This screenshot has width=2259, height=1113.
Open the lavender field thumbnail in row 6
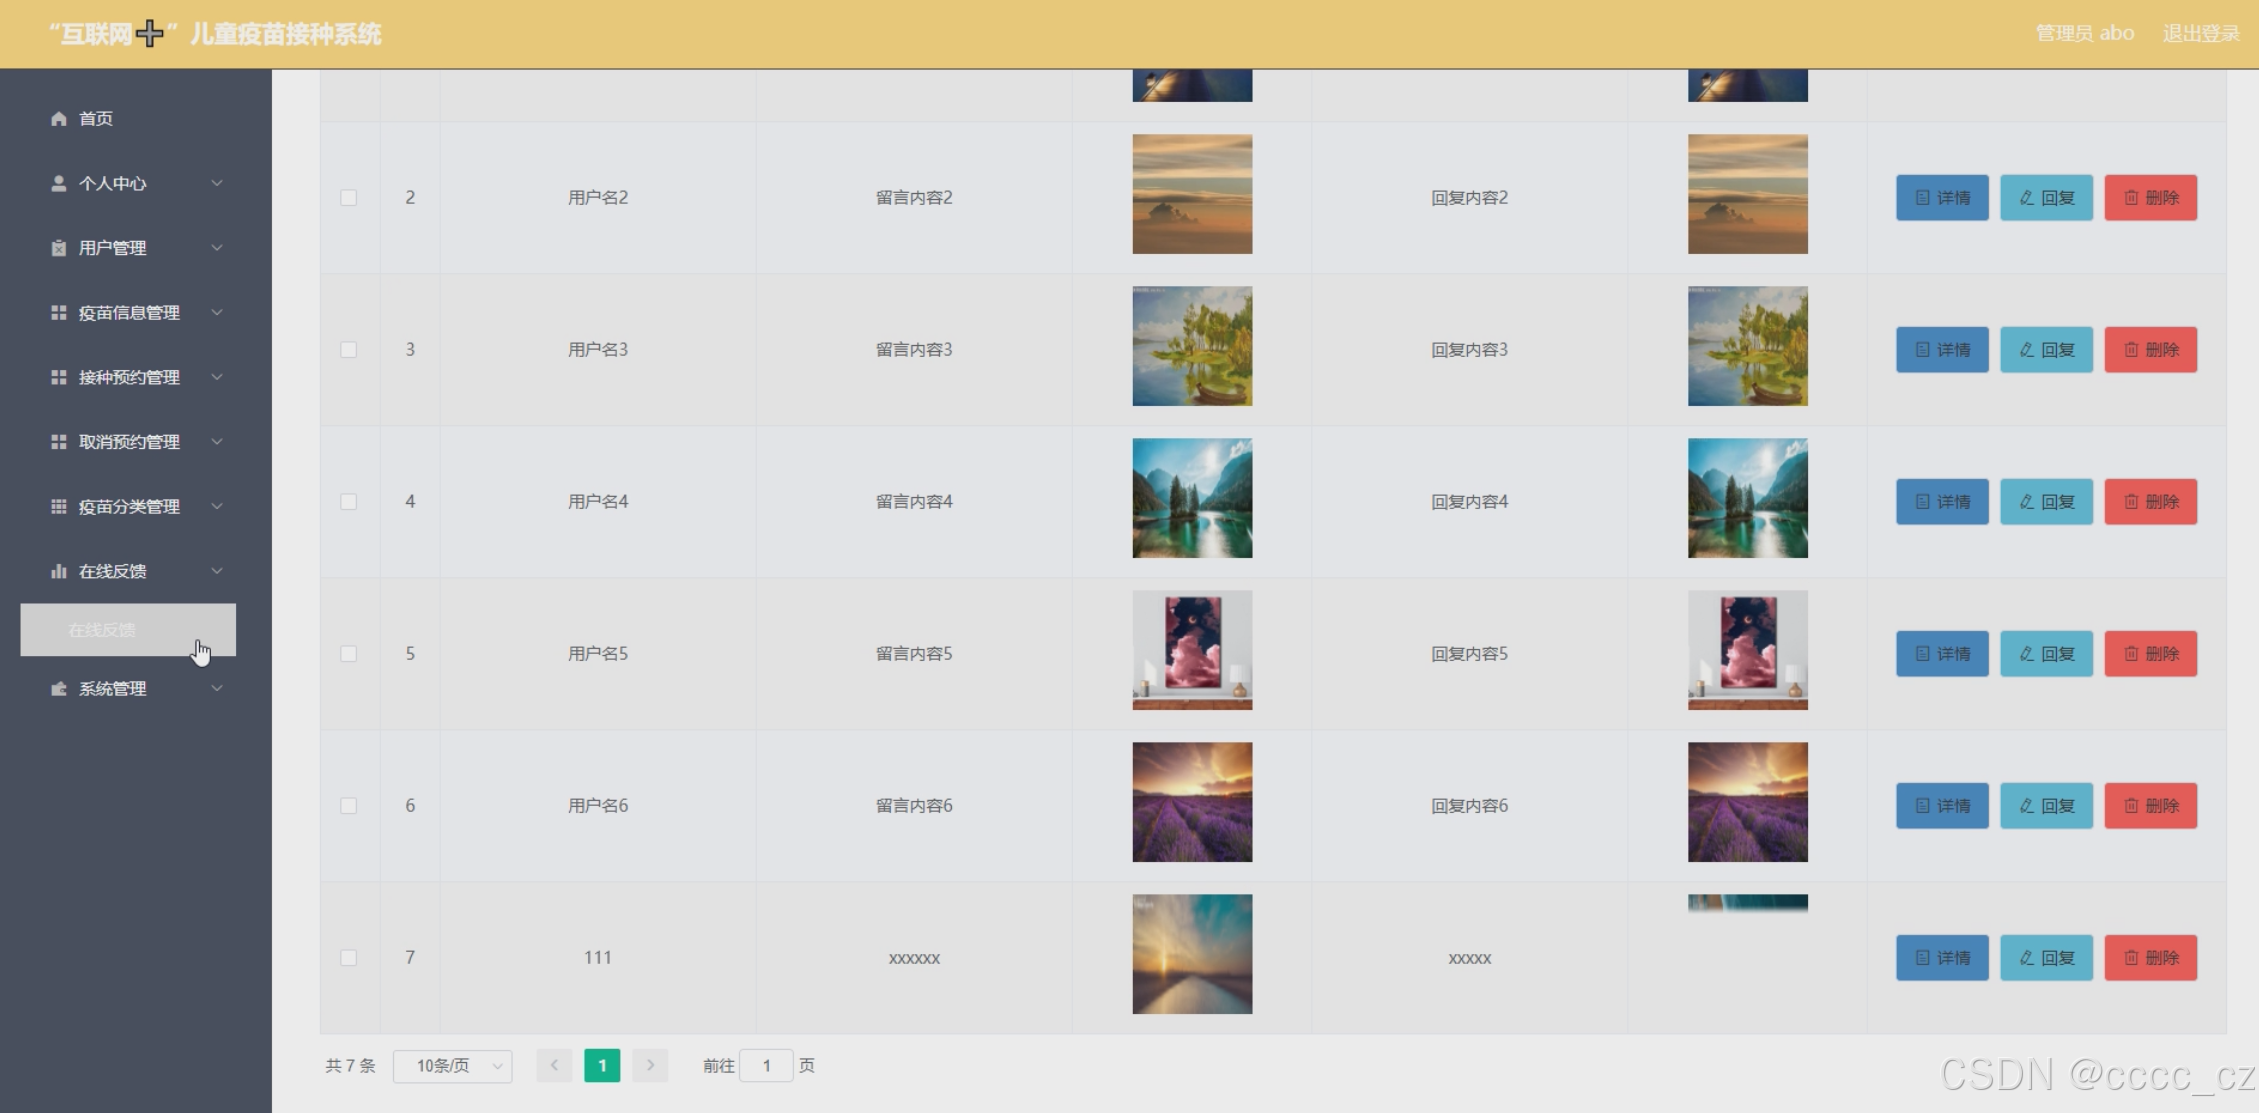[1192, 802]
